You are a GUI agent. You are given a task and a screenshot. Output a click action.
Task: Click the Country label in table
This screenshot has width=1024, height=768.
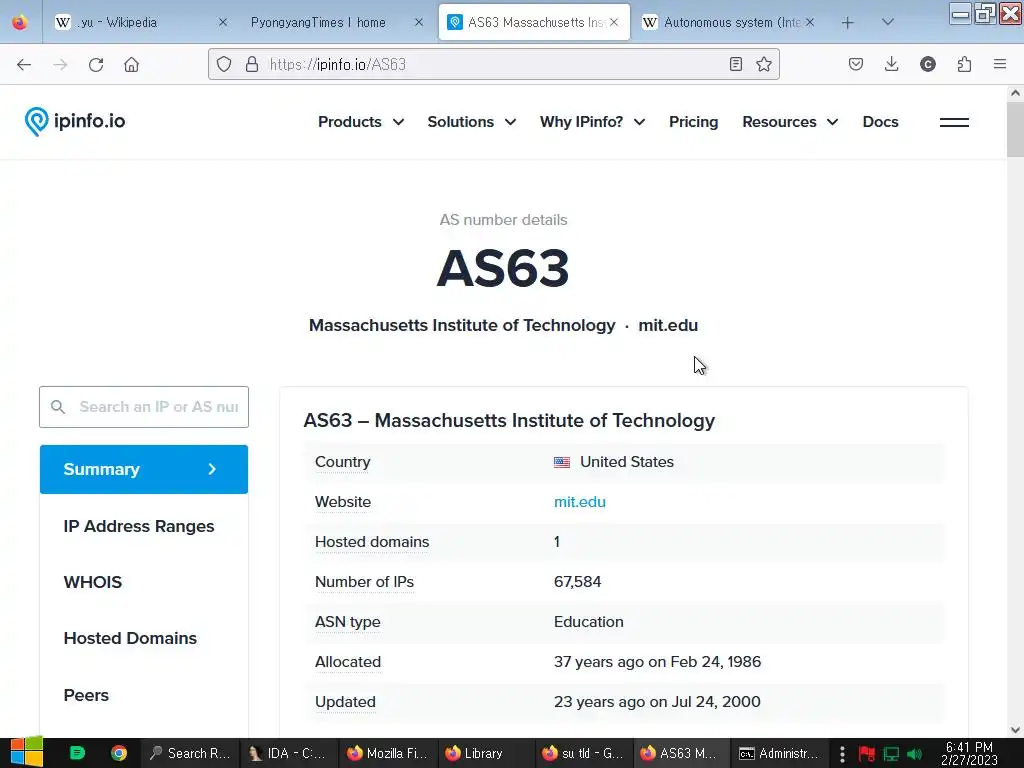tap(342, 462)
